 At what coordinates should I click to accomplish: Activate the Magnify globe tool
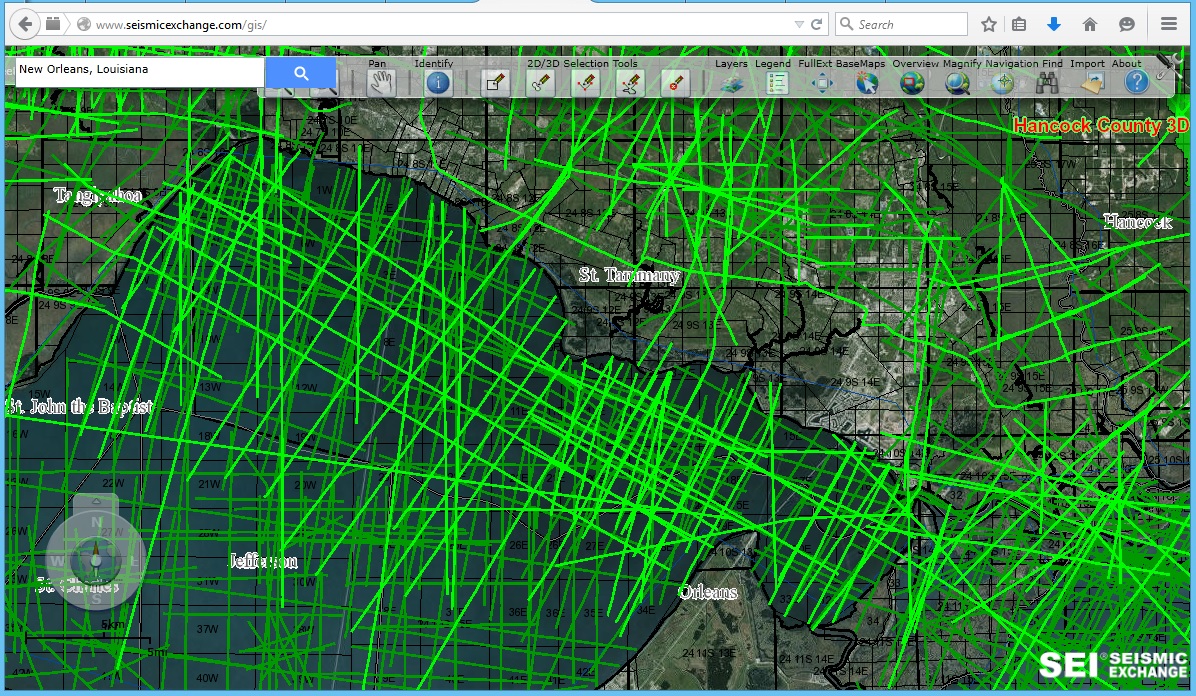956,82
